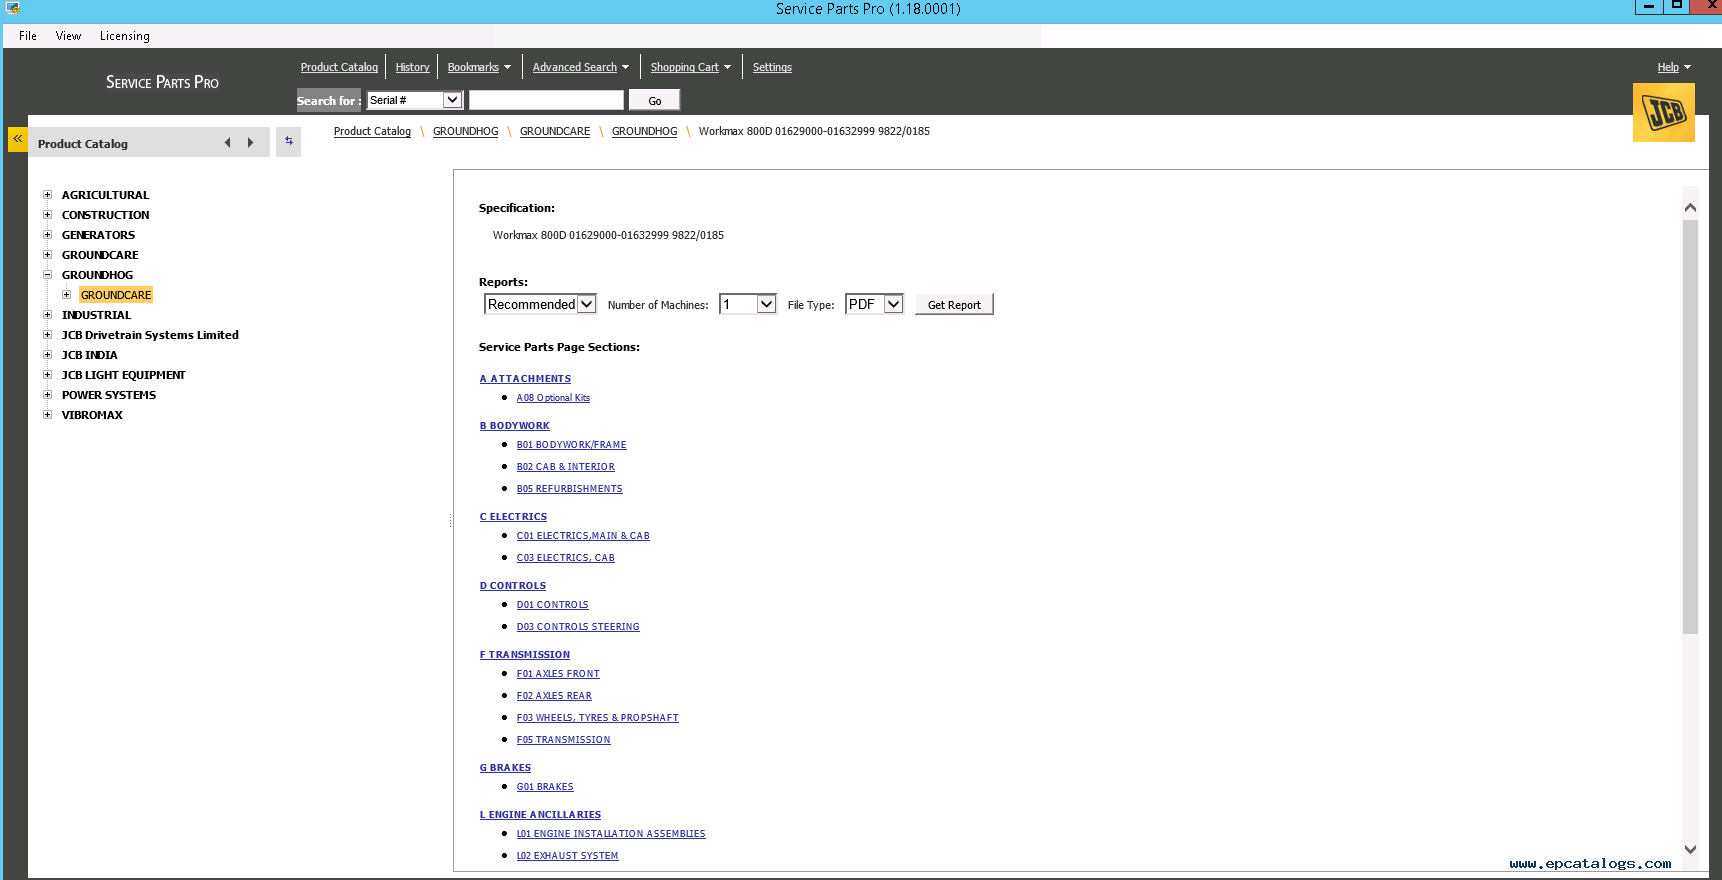Open D03 CONTROLS STEERING link
This screenshot has width=1722, height=880.
tap(578, 627)
